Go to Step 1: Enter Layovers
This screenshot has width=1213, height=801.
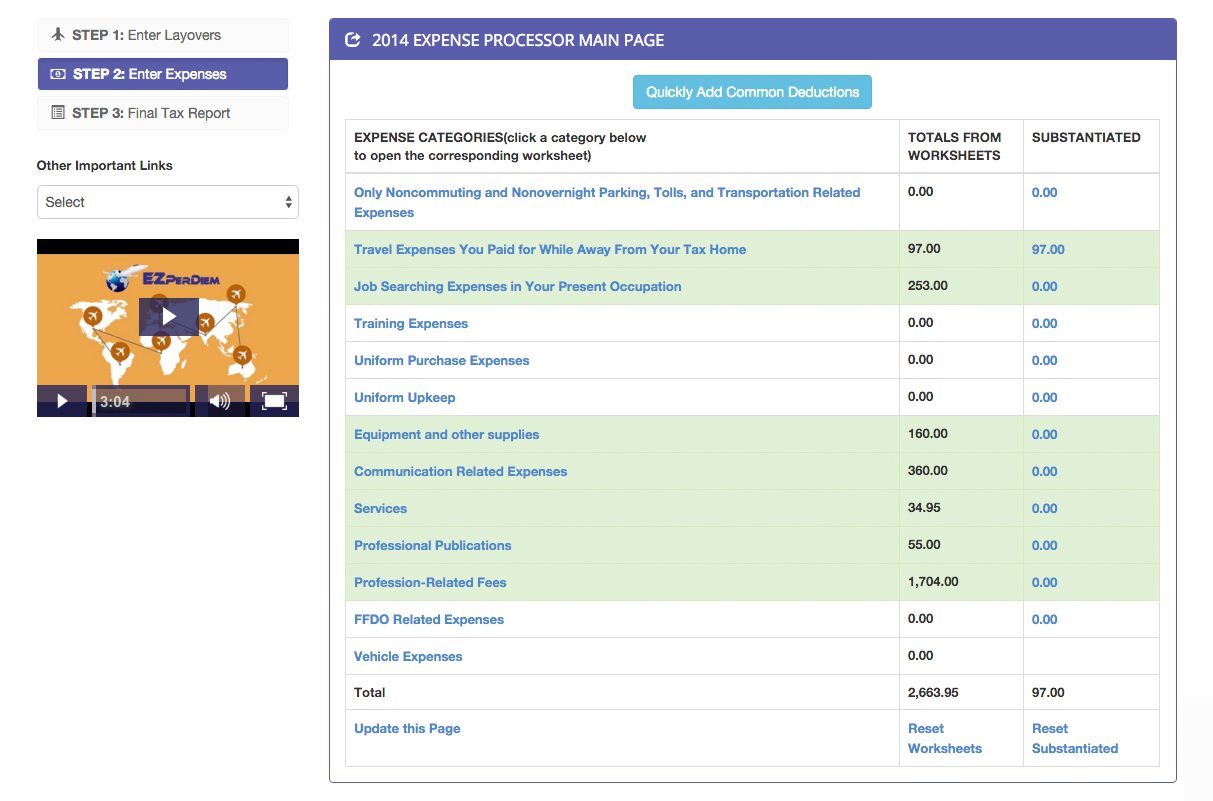coord(163,35)
